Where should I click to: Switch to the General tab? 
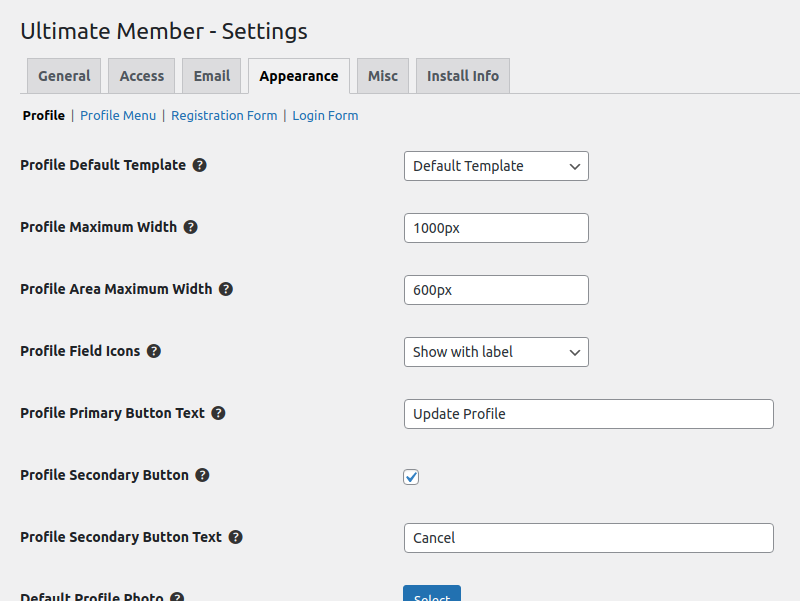click(64, 76)
